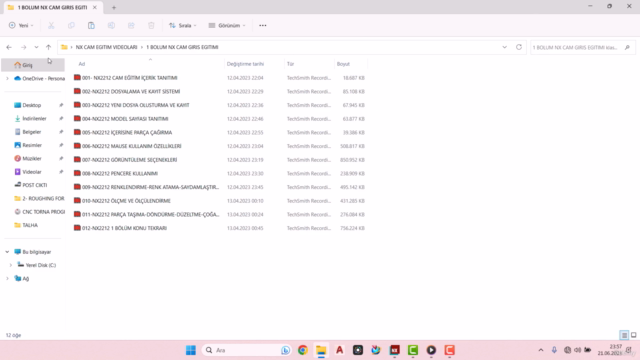Screen dimensions: 640x360
Task: Open Belgeler folder in sidebar
Action: [x=31, y=132]
